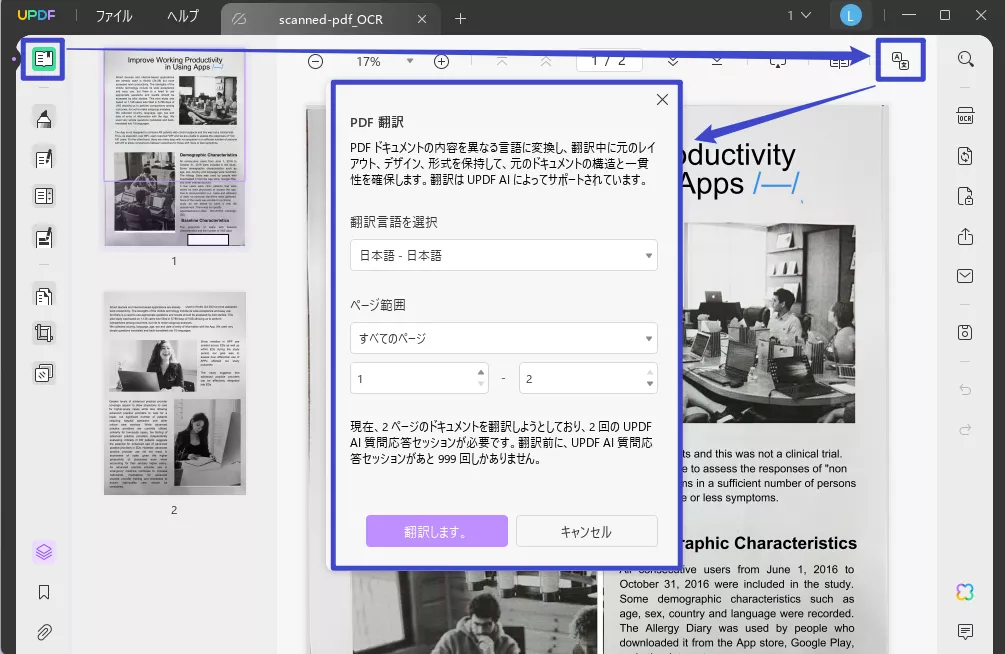1005x654 pixels.
Task: Expand the window count dropdown showing 1
Action: [x=799, y=15]
